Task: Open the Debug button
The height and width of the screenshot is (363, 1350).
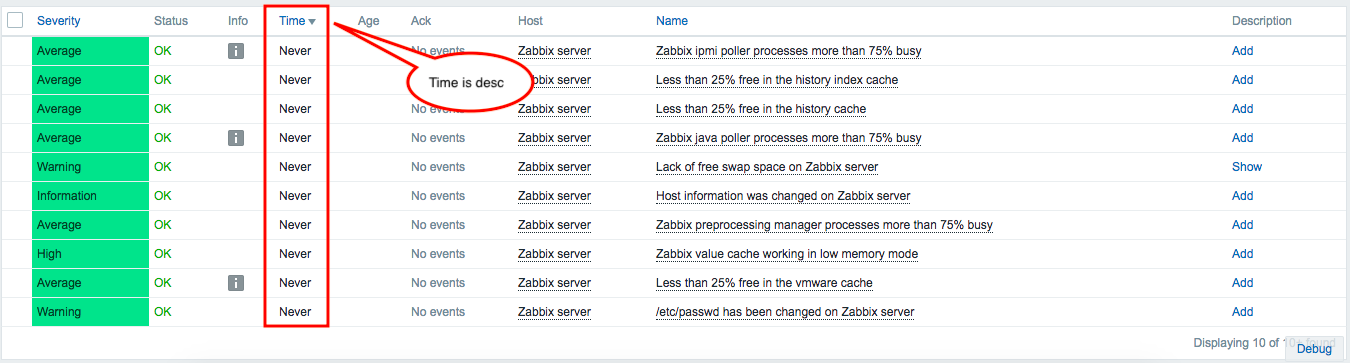Action: [1314, 349]
